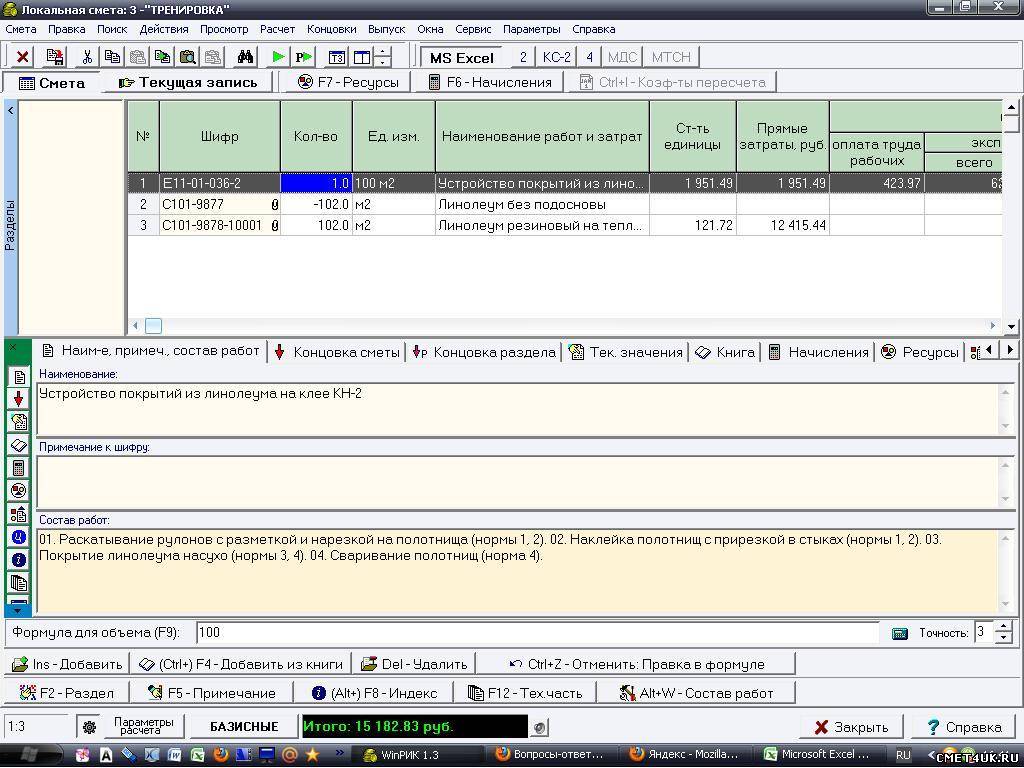This screenshot has height=768, width=1024.
Task: Click the sidebar shapes and document icon
Action: coord(19,514)
